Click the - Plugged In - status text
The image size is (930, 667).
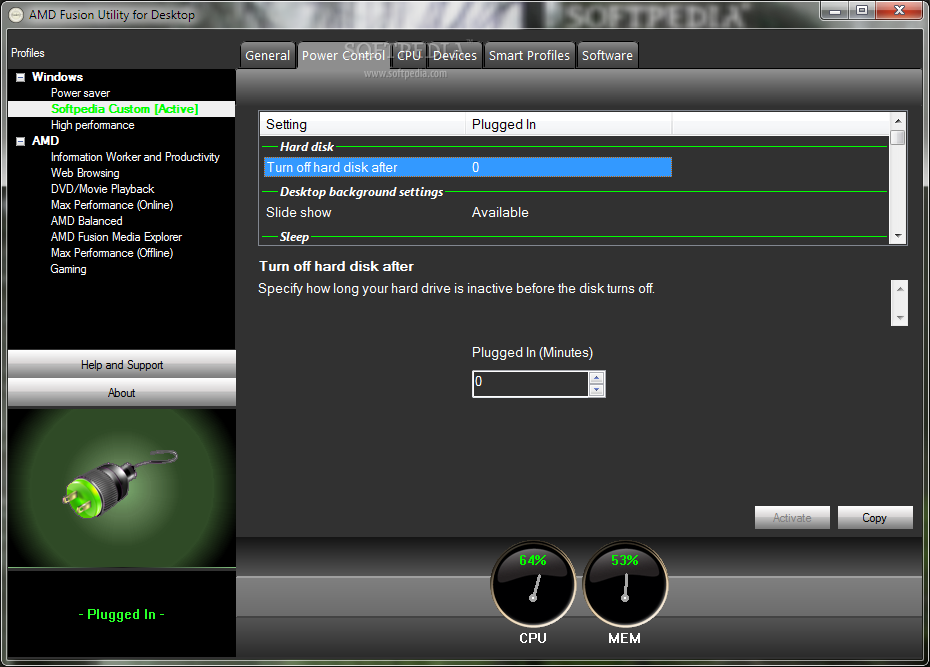click(x=122, y=614)
